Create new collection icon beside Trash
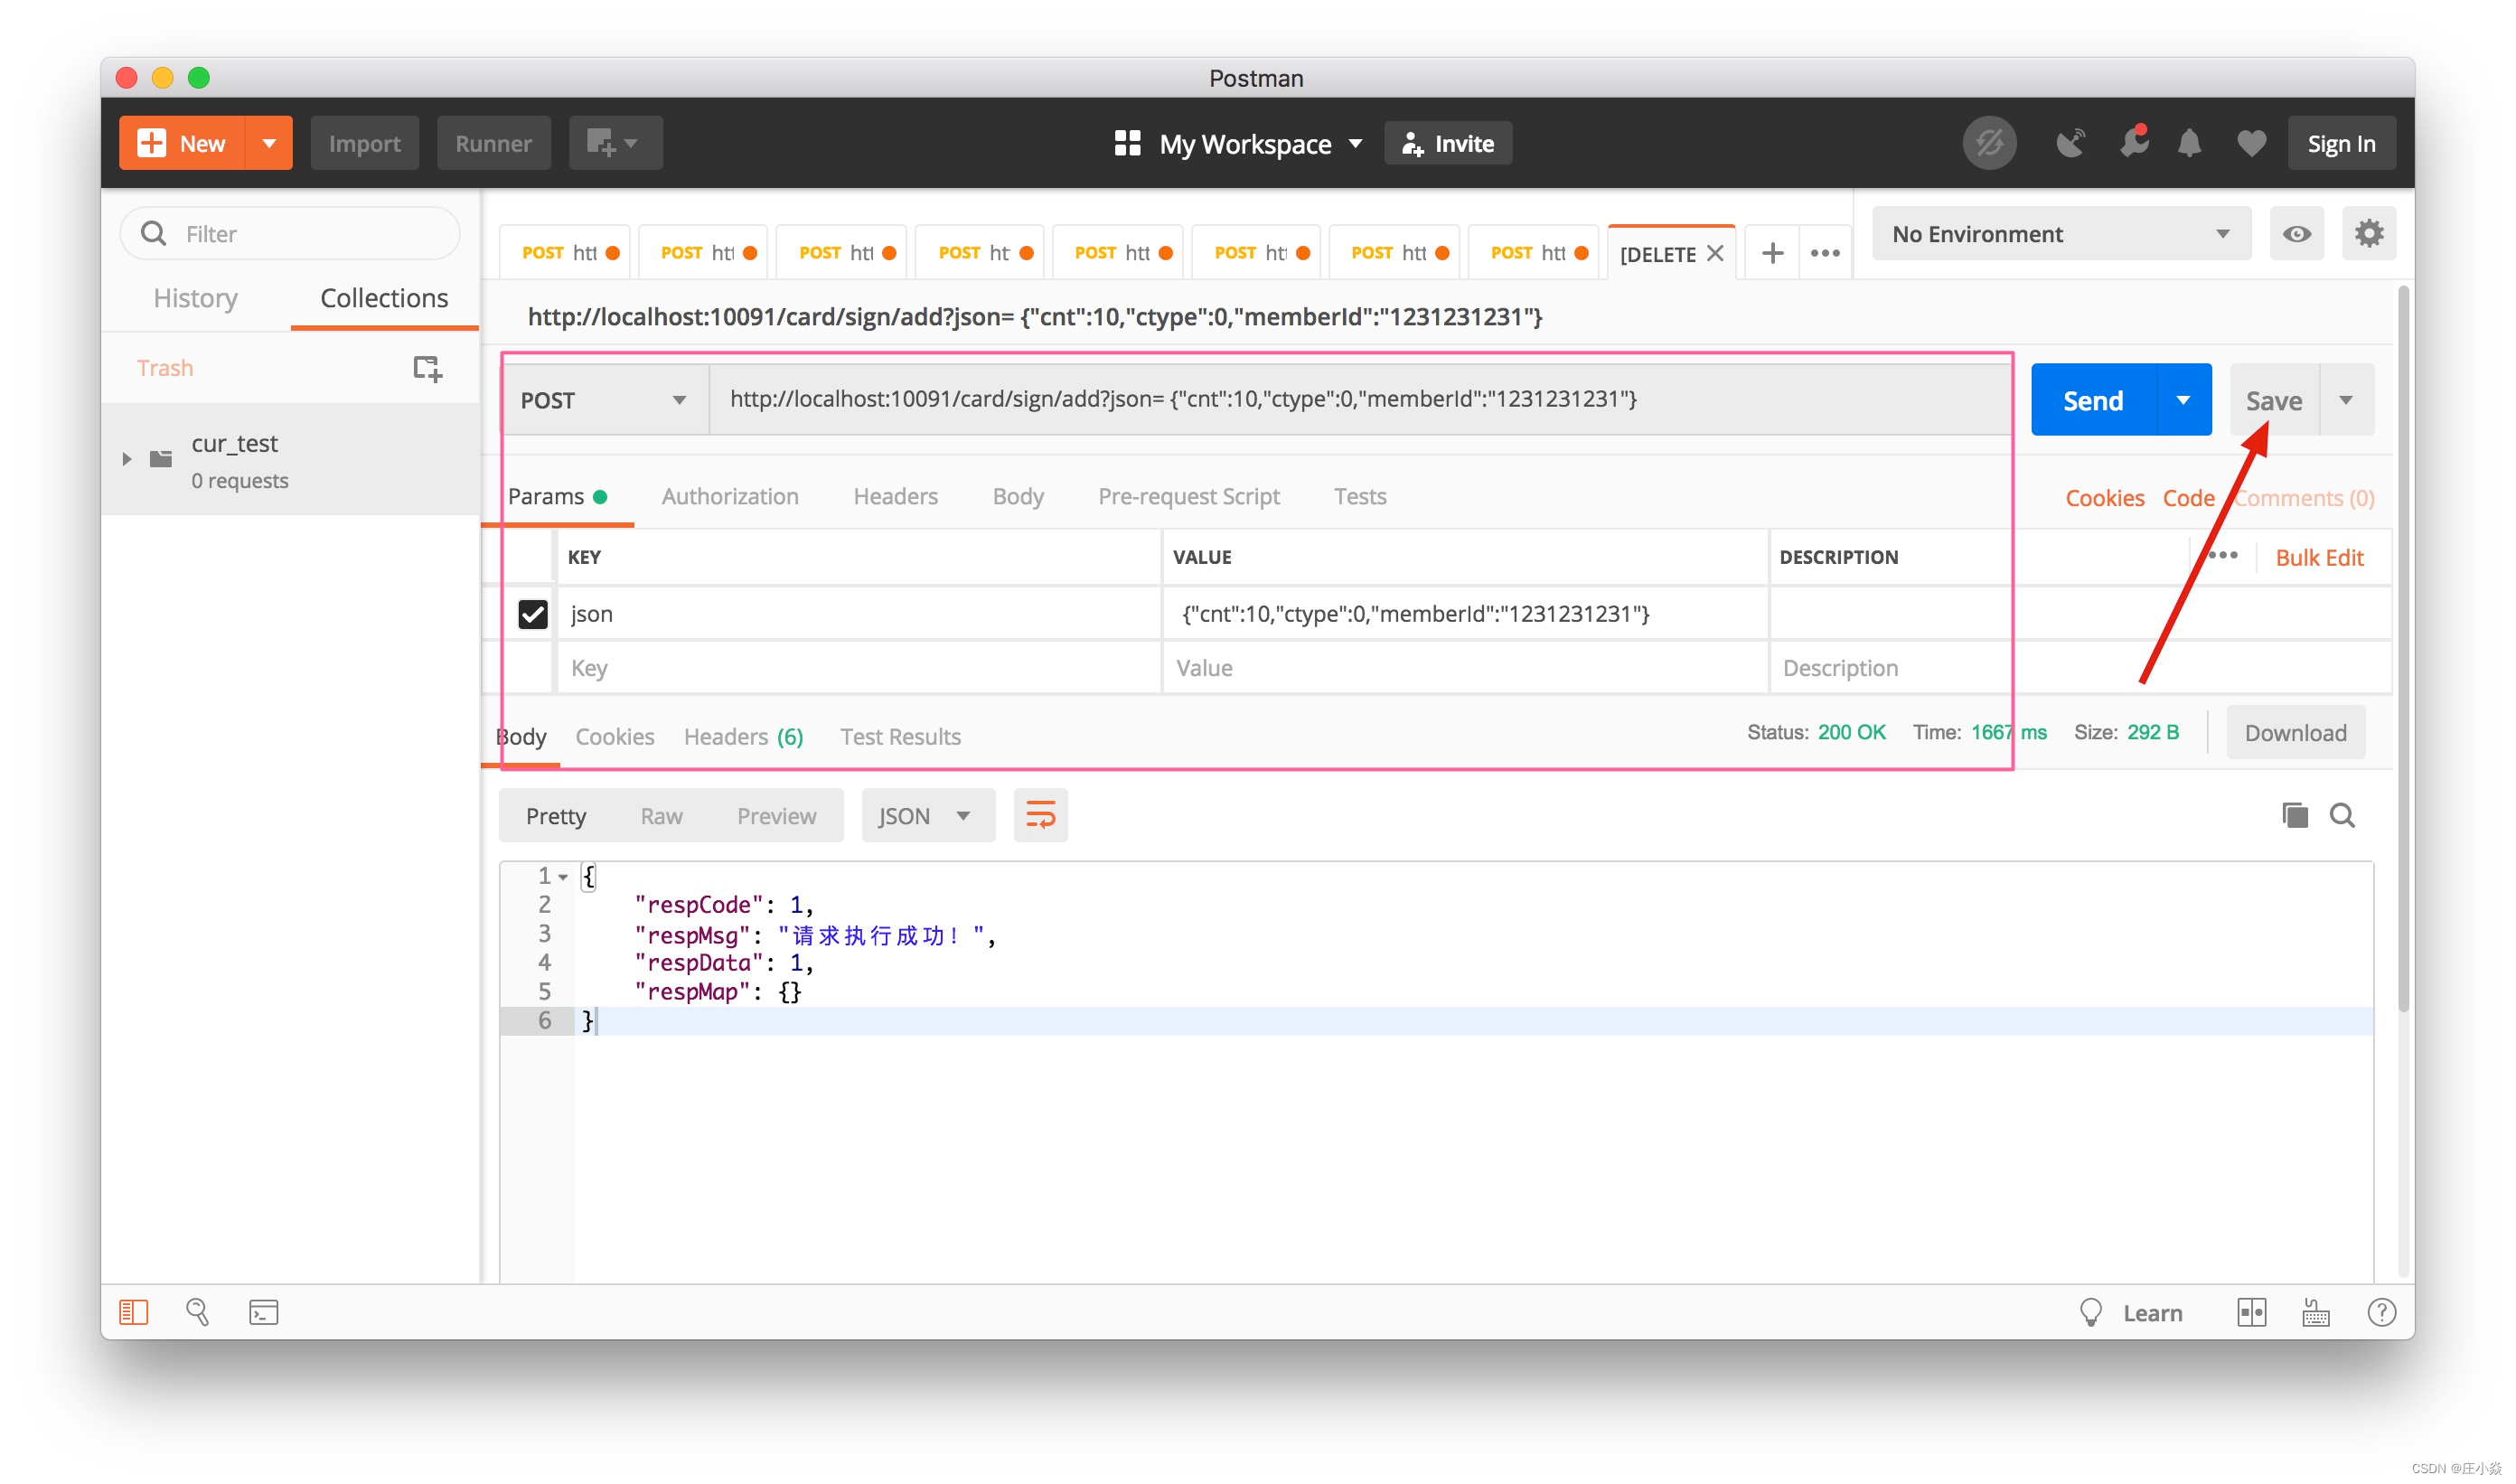The image size is (2516, 1484). [x=427, y=368]
